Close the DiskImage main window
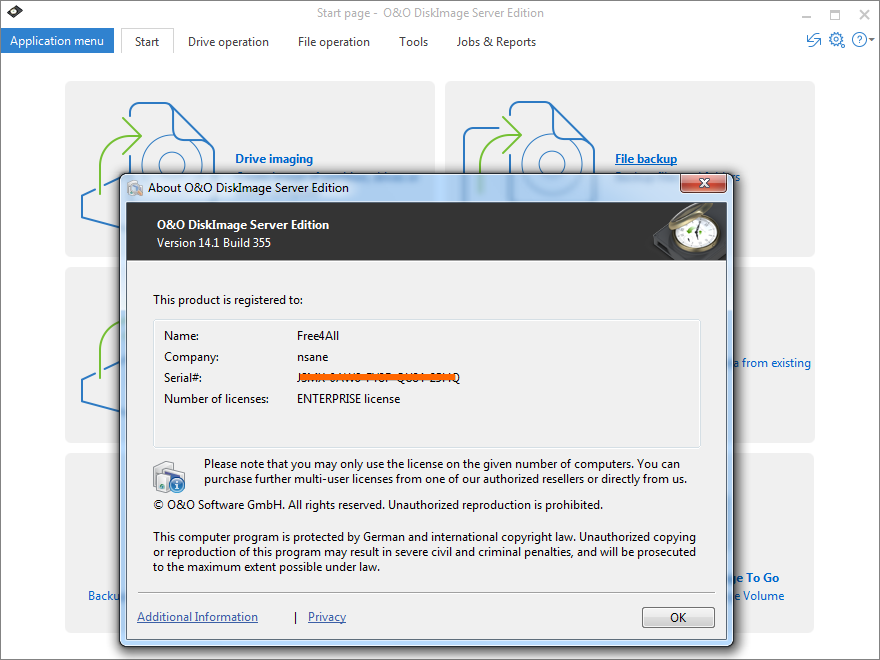 point(864,15)
